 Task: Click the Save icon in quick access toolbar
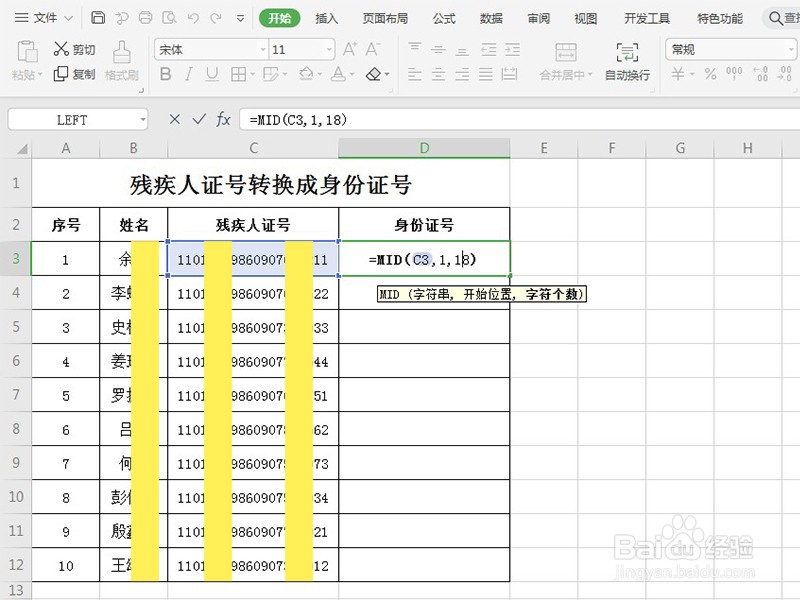click(x=97, y=17)
